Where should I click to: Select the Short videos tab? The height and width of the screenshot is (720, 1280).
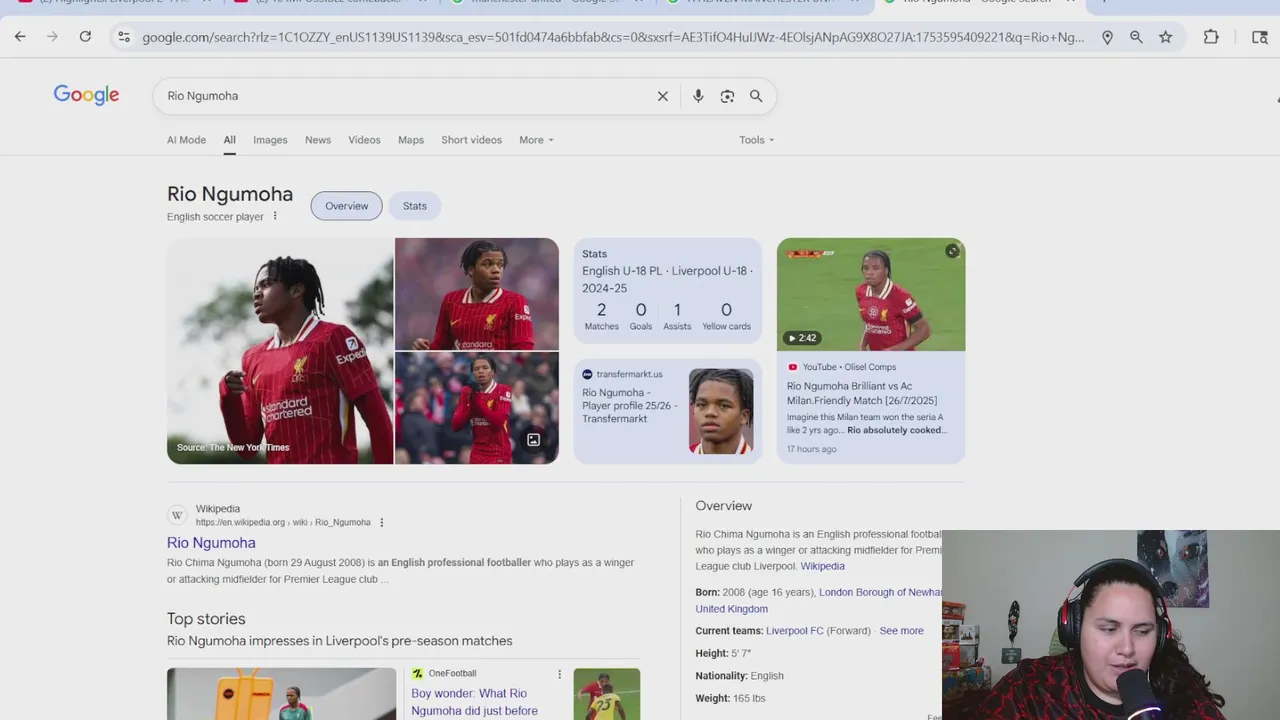click(x=471, y=140)
